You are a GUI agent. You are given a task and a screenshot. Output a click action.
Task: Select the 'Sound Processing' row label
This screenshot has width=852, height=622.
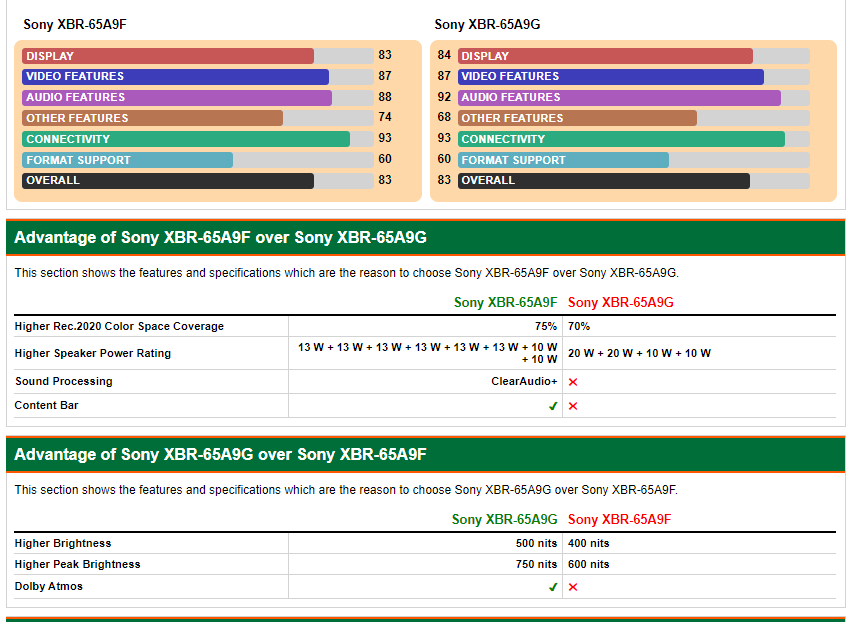pos(64,381)
